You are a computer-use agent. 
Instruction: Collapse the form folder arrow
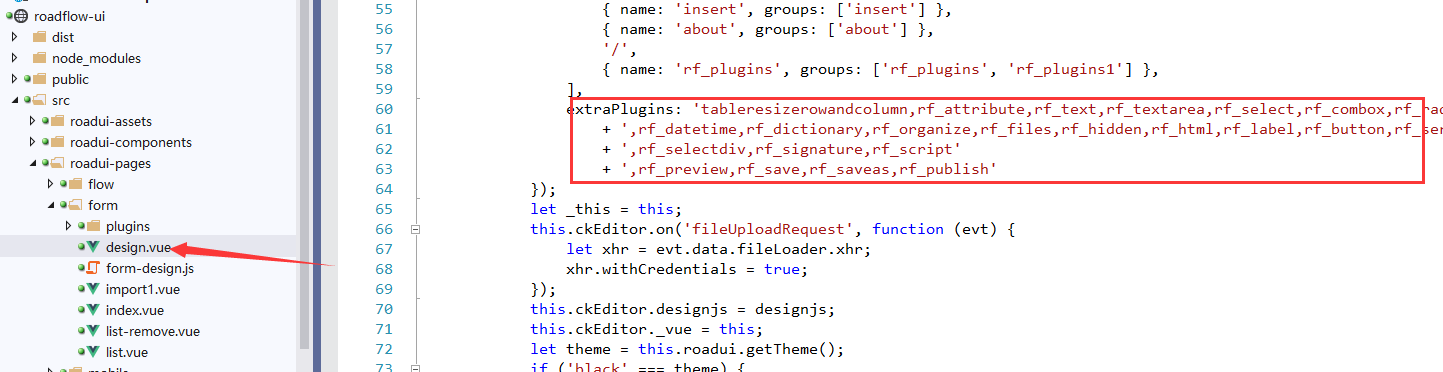pos(50,205)
